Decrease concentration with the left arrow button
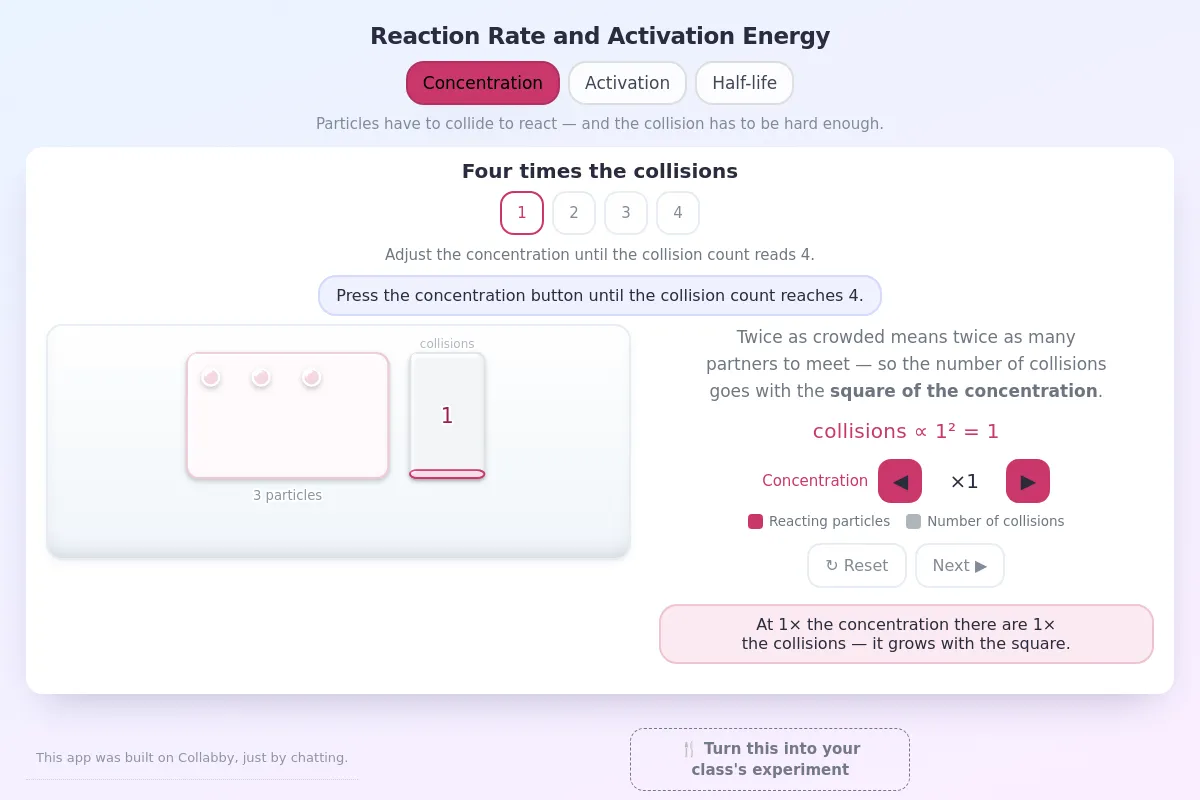 [x=900, y=481]
